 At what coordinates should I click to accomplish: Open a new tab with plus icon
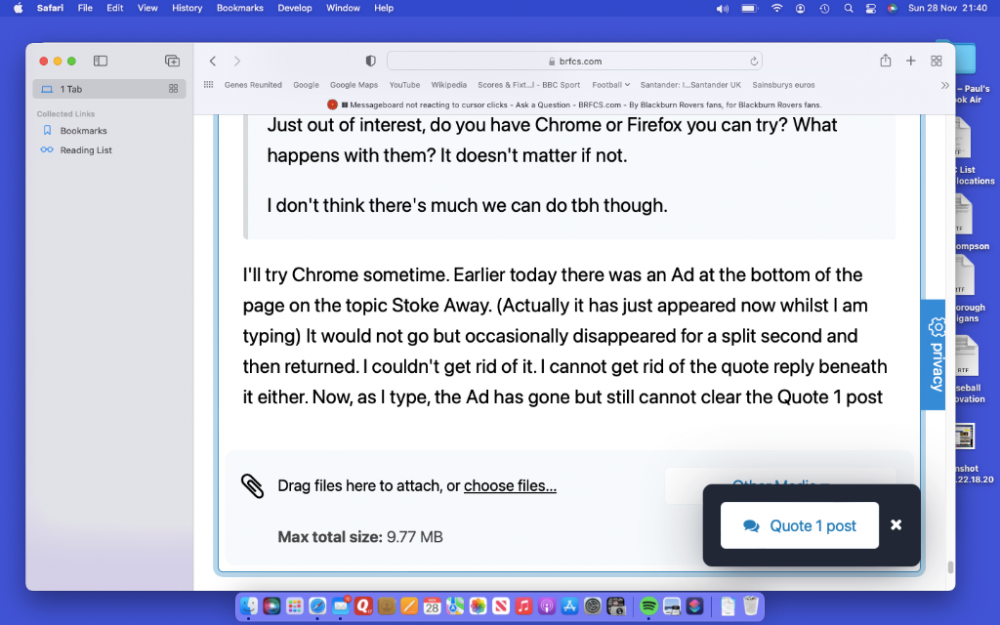coord(911,61)
